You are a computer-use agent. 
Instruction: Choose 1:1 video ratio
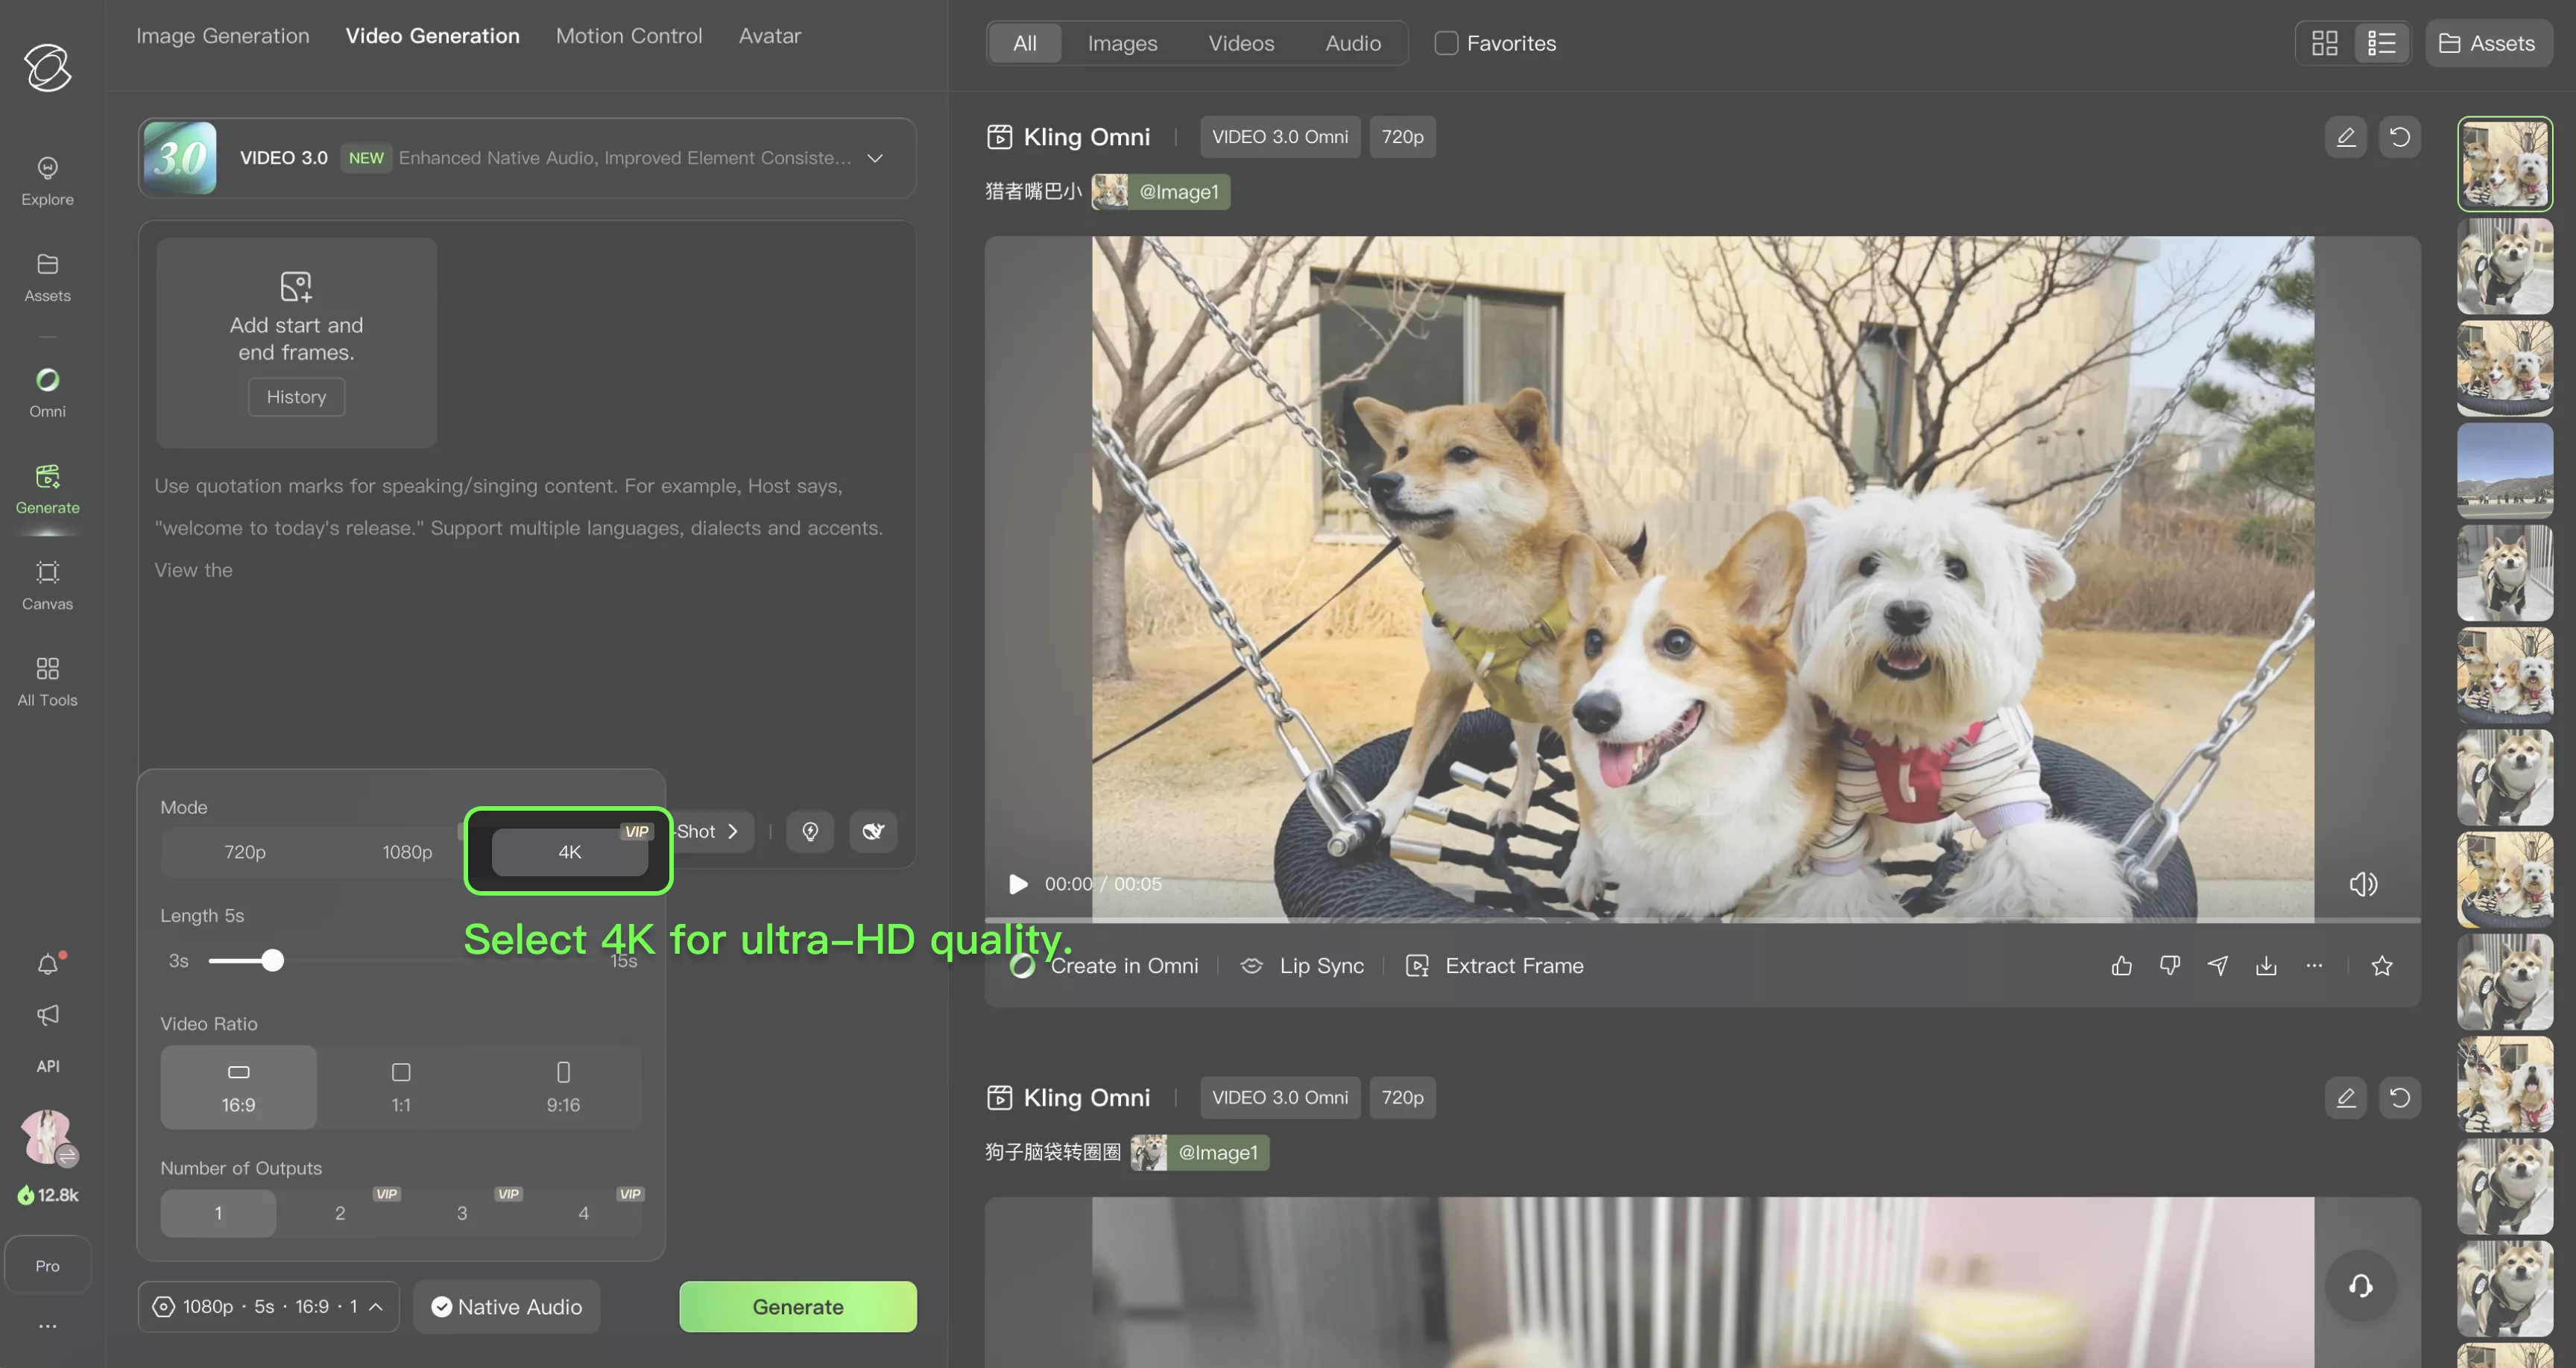pyautogui.click(x=401, y=1087)
